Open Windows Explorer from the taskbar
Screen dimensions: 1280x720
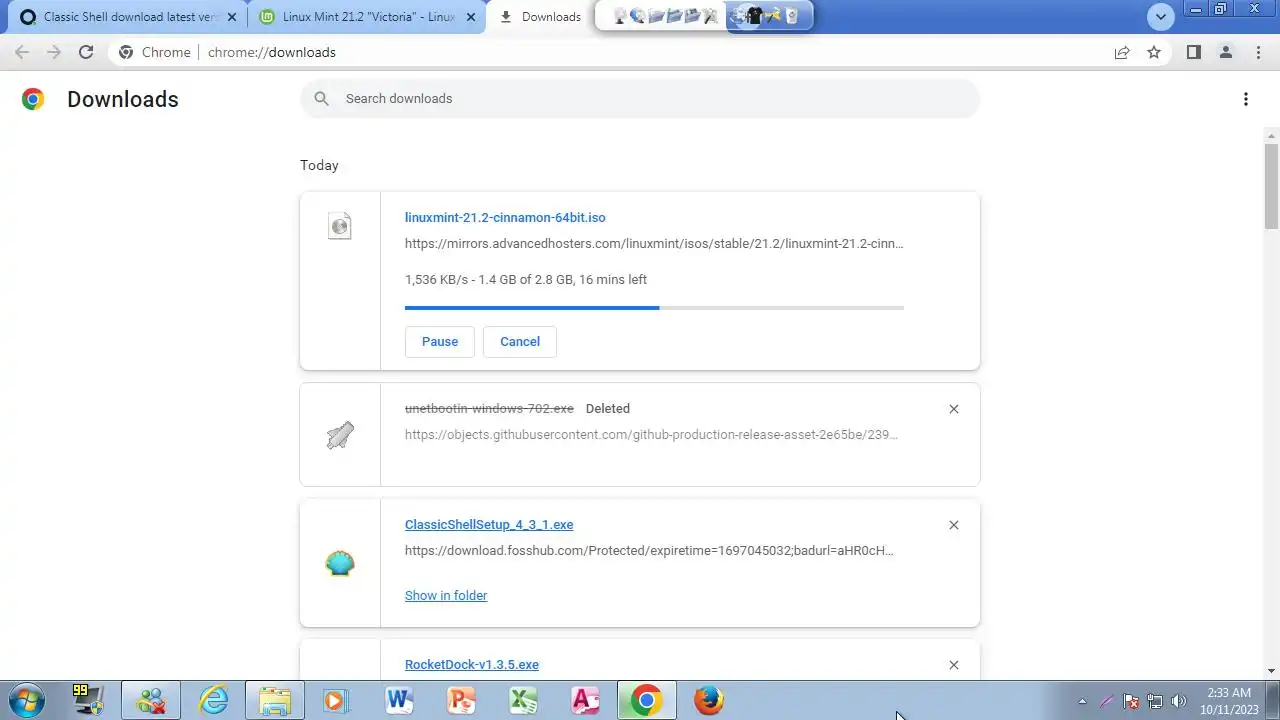click(275, 700)
